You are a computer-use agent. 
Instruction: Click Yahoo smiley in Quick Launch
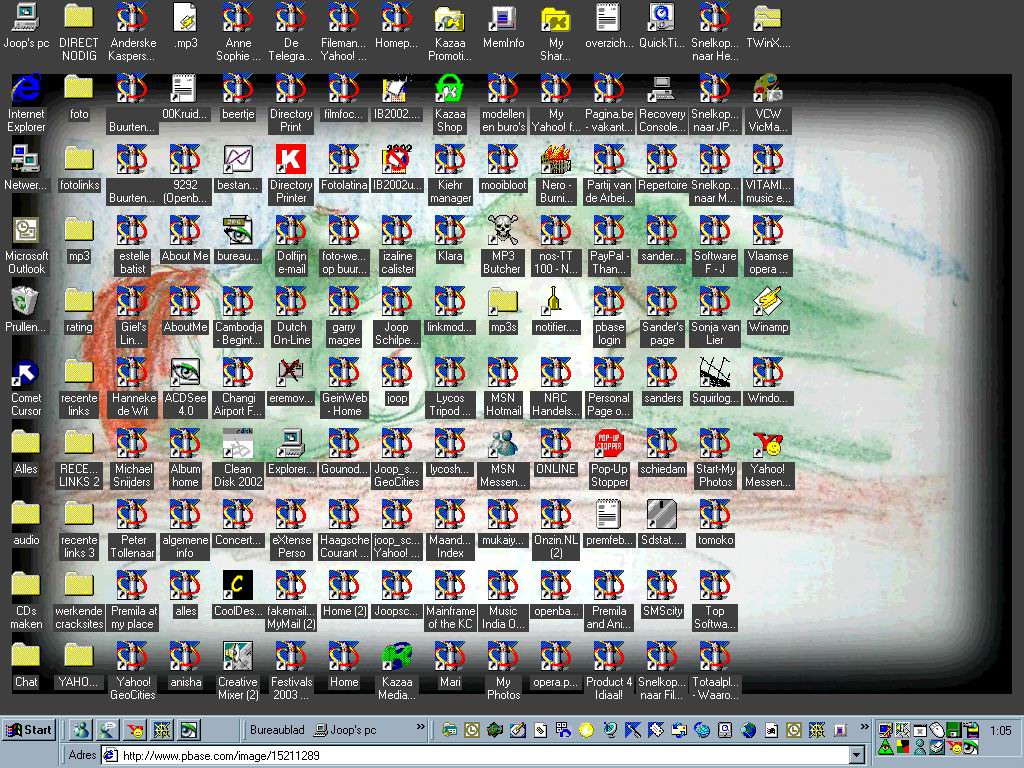pyautogui.click(x=135, y=730)
